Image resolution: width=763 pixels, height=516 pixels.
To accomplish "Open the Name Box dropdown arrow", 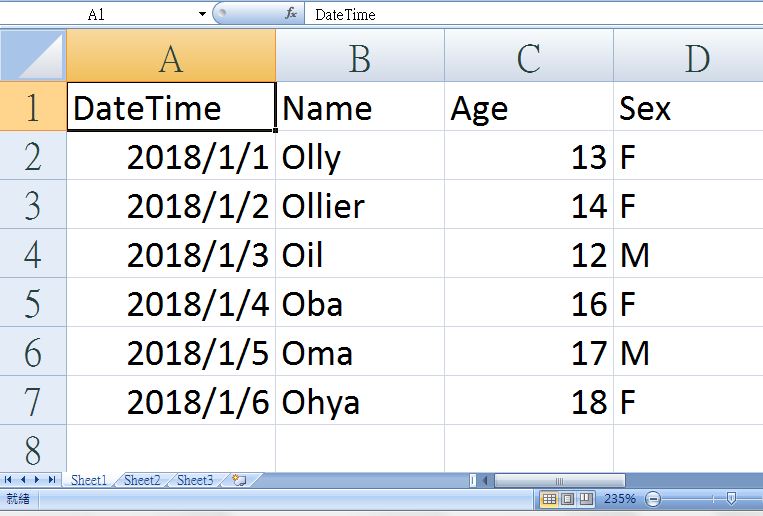I will point(202,14).
